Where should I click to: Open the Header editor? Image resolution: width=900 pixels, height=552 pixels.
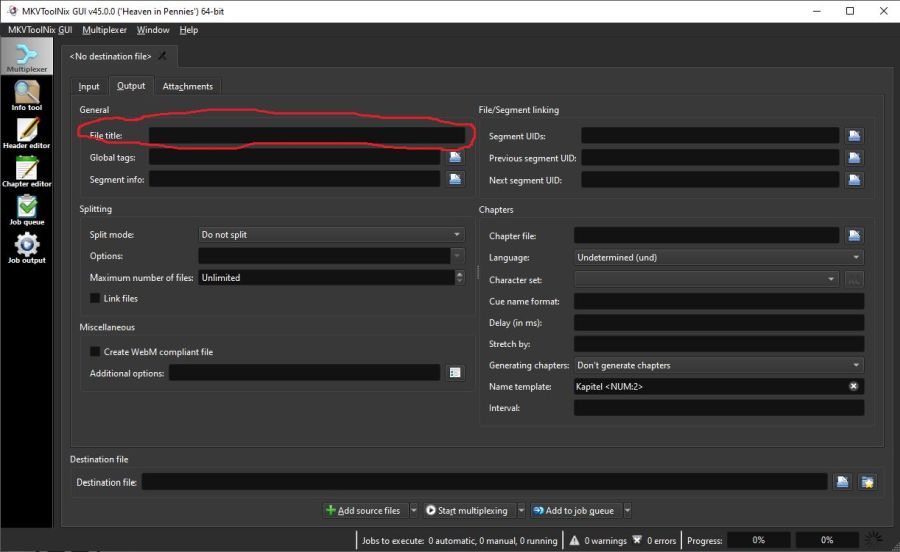[x=26, y=134]
